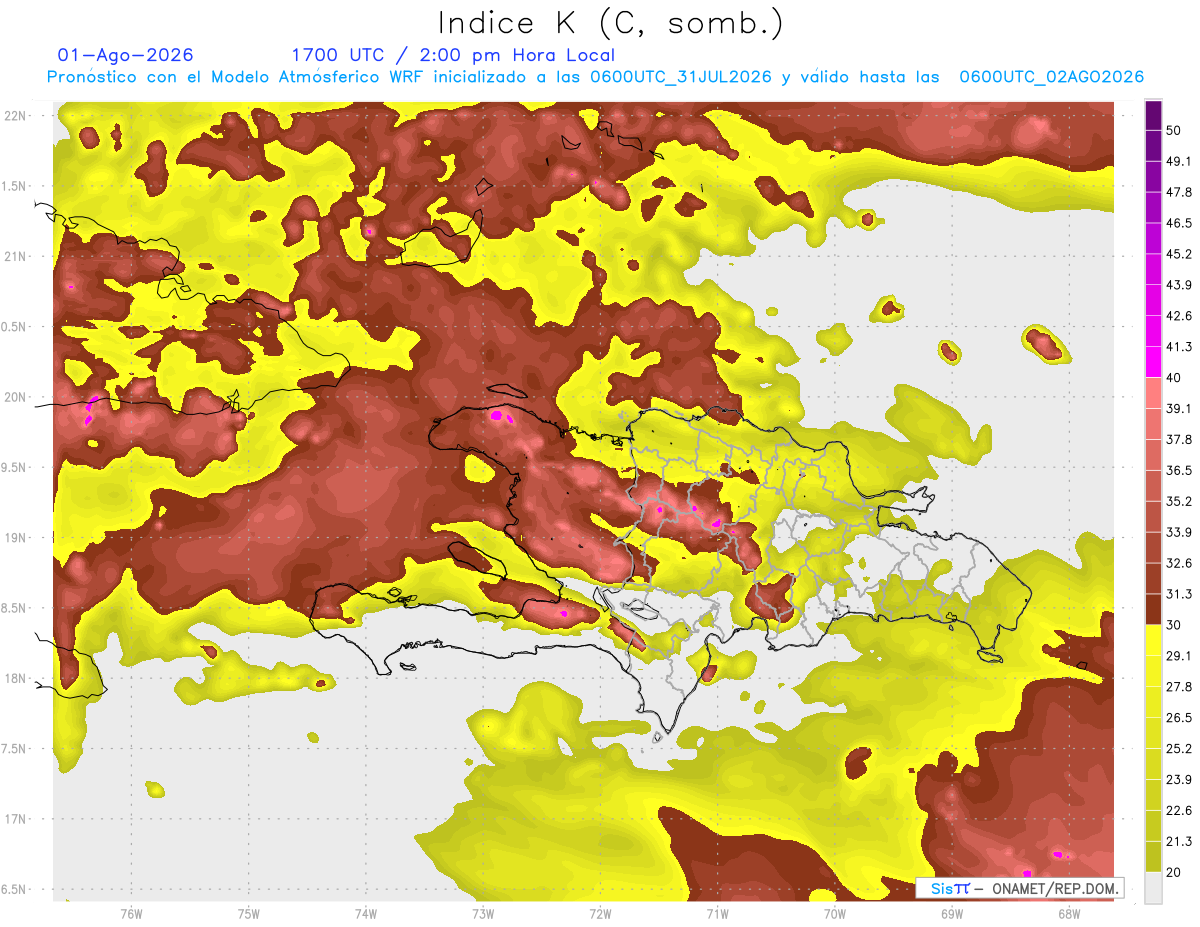The image size is (1200, 927).
Task: Click the legend value "21.3"
Action: (1179, 841)
